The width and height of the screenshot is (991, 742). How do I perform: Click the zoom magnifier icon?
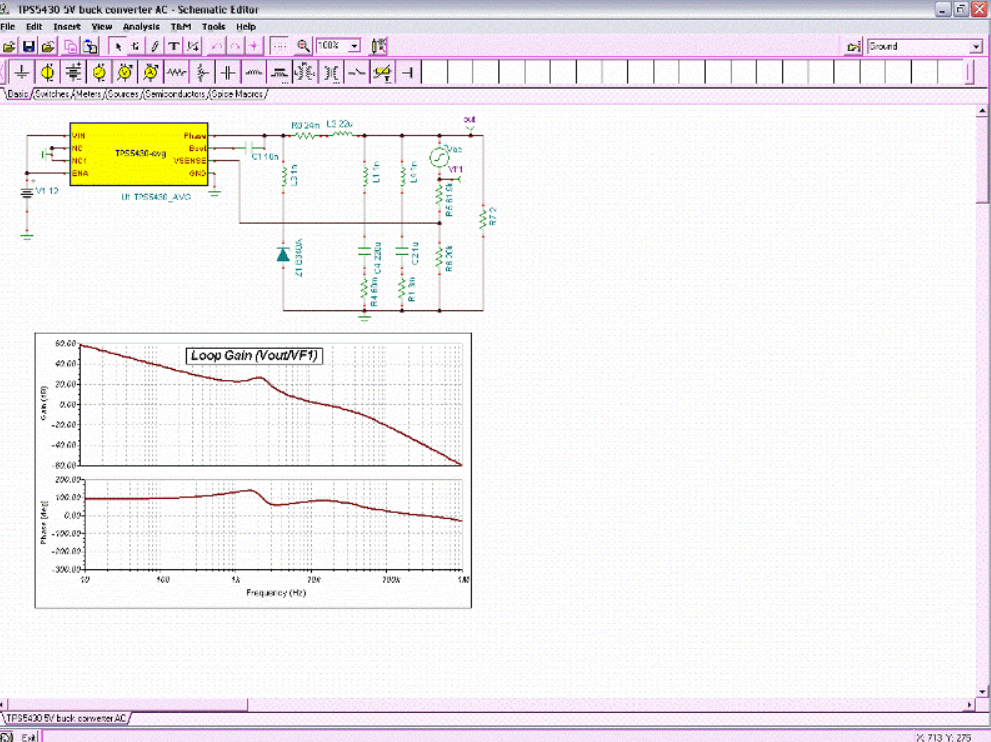(303, 46)
